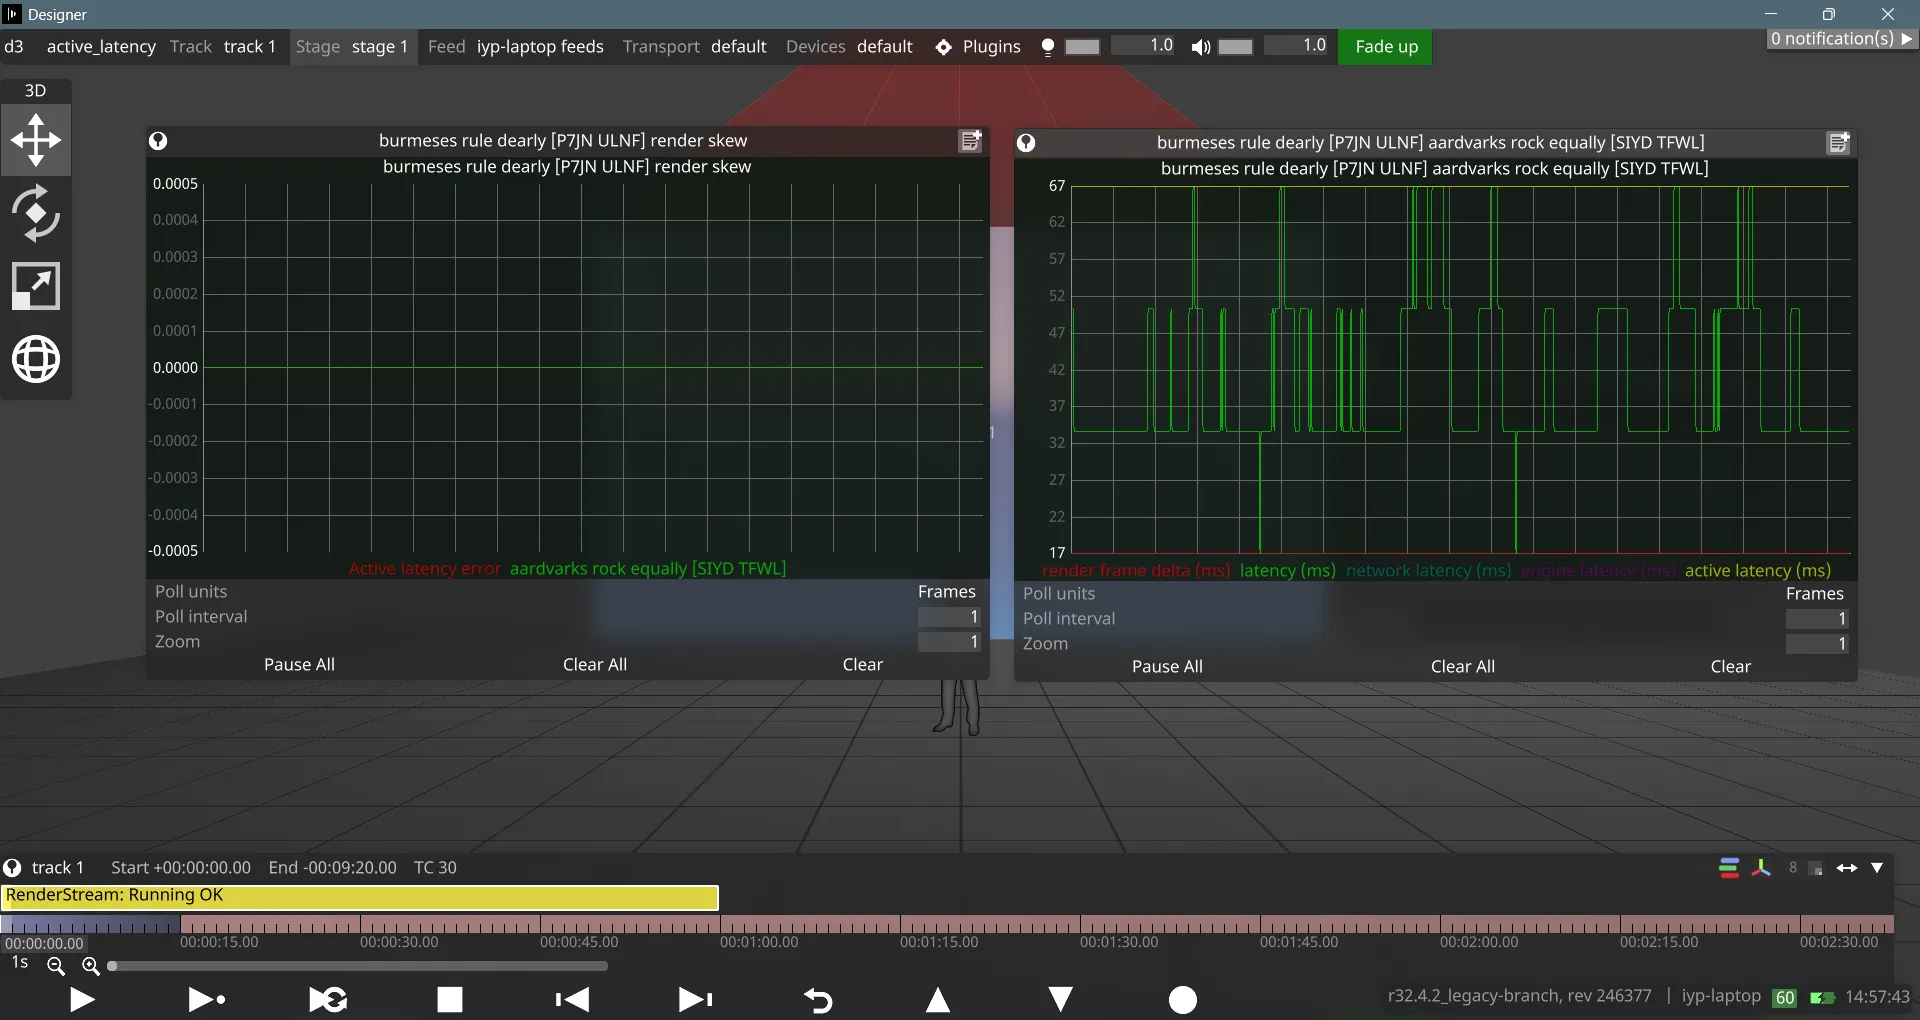Open the feed options icon on the right panel header
The image size is (1920, 1020).
(x=1839, y=143)
